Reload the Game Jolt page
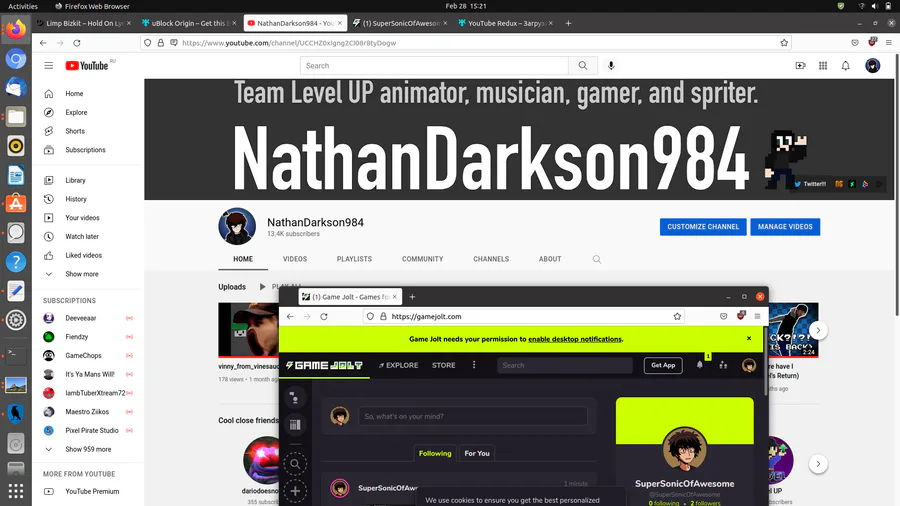Image resolution: width=900 pixels, height=506 pixels. 324,316
